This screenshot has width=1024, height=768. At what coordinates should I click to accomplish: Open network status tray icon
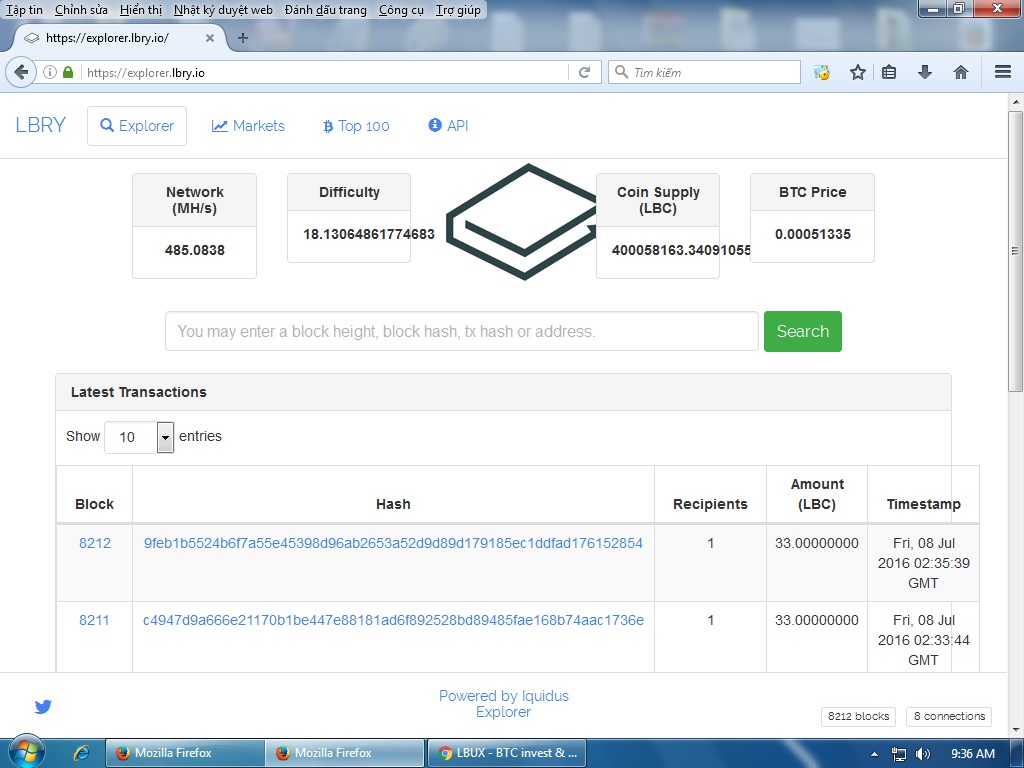(899, 754)
